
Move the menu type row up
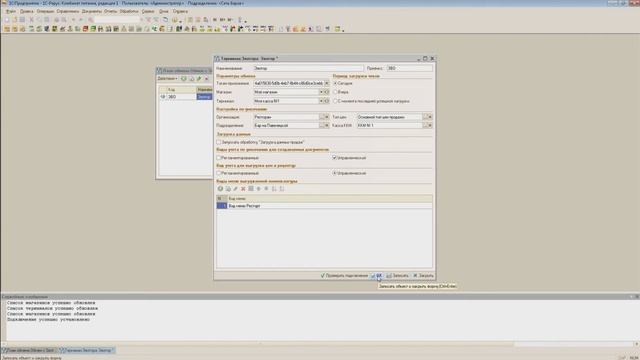point(259,189)
